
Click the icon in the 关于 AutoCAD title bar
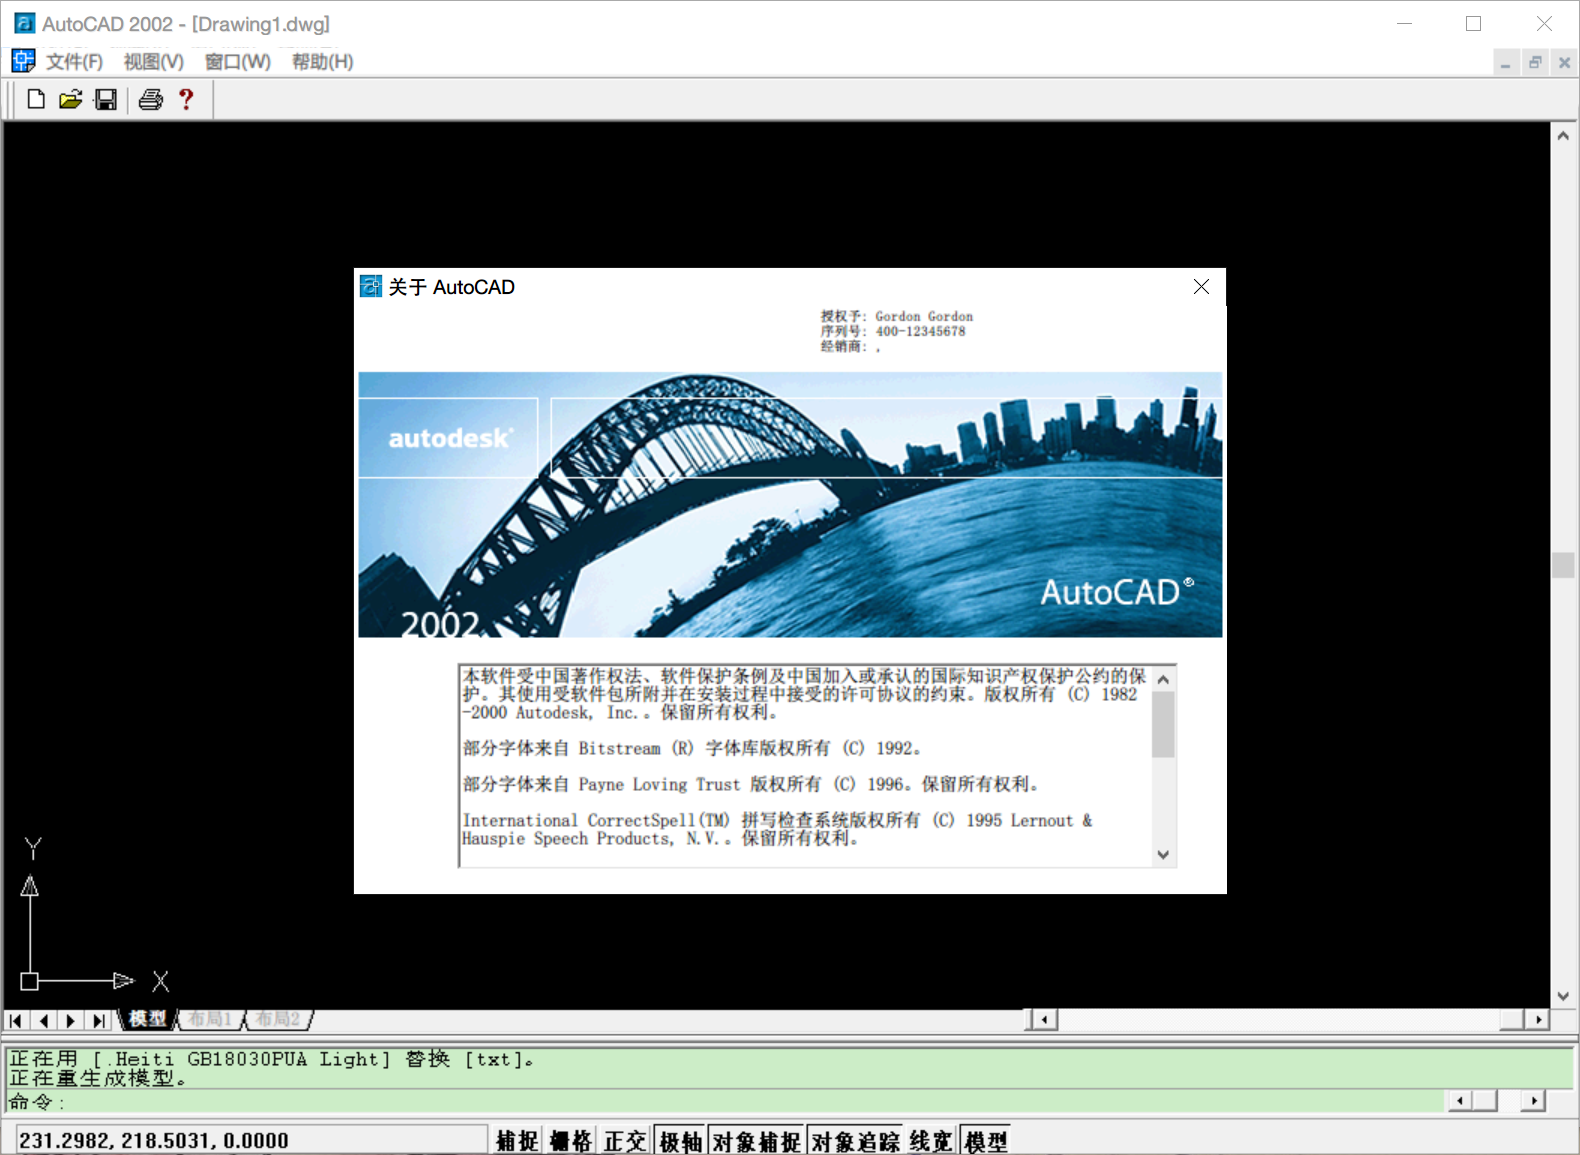tap(371, 287)
